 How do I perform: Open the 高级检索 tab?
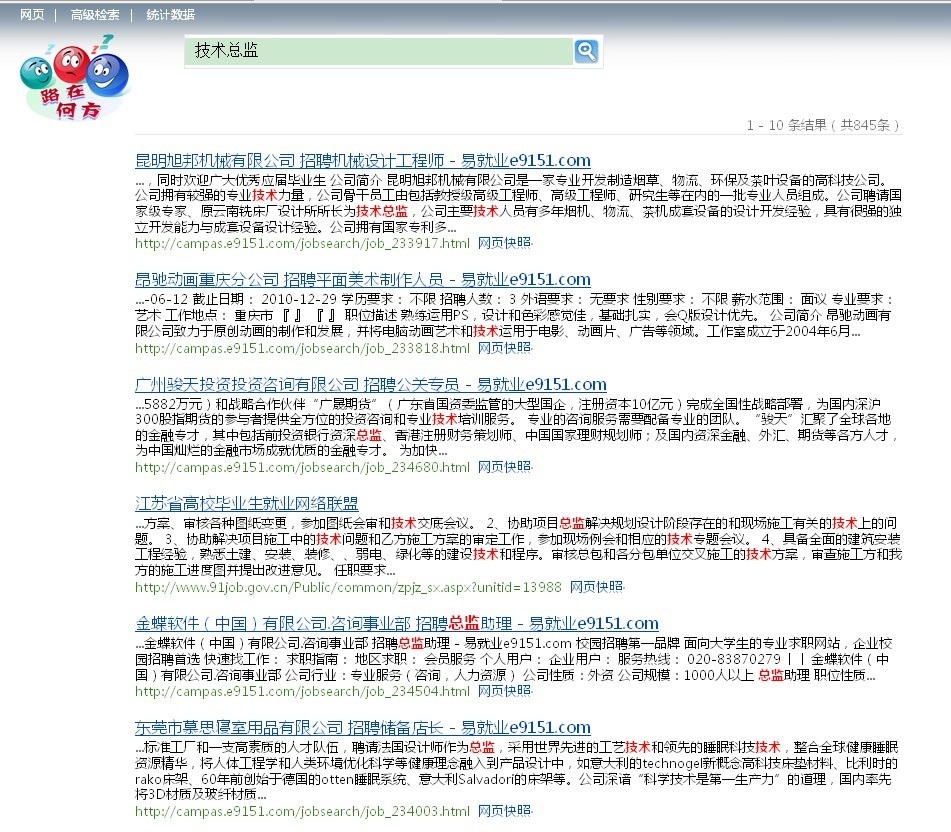pos(95,15)
